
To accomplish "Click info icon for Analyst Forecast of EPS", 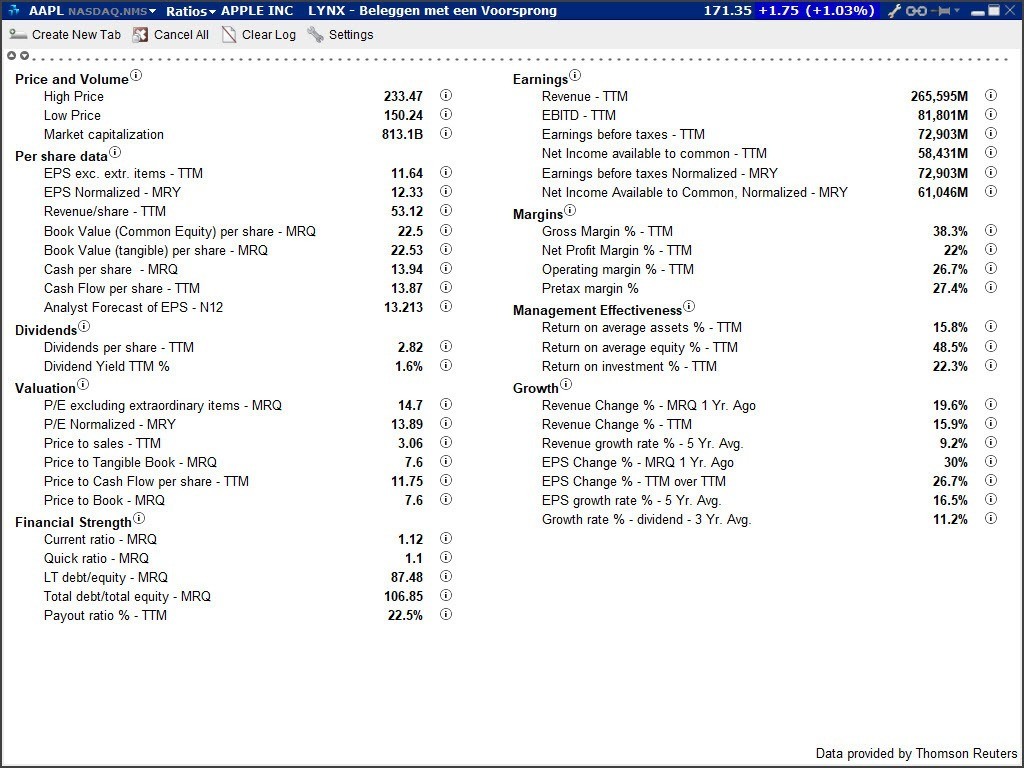I will (x=445, y=306).
